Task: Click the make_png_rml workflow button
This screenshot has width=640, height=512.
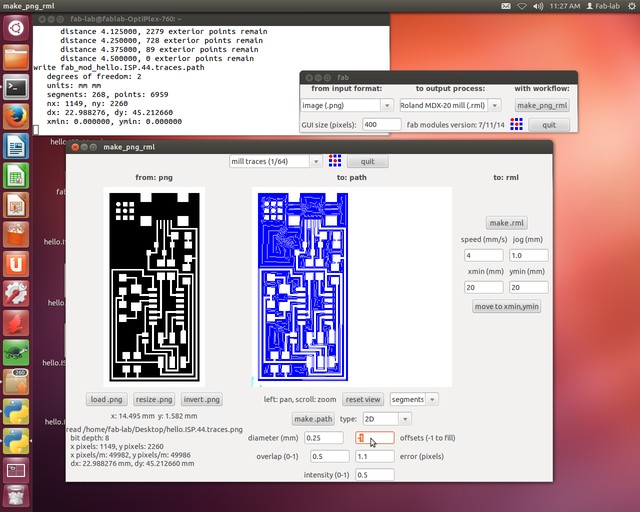Action: pyautogui.click(x=542, y=105)
